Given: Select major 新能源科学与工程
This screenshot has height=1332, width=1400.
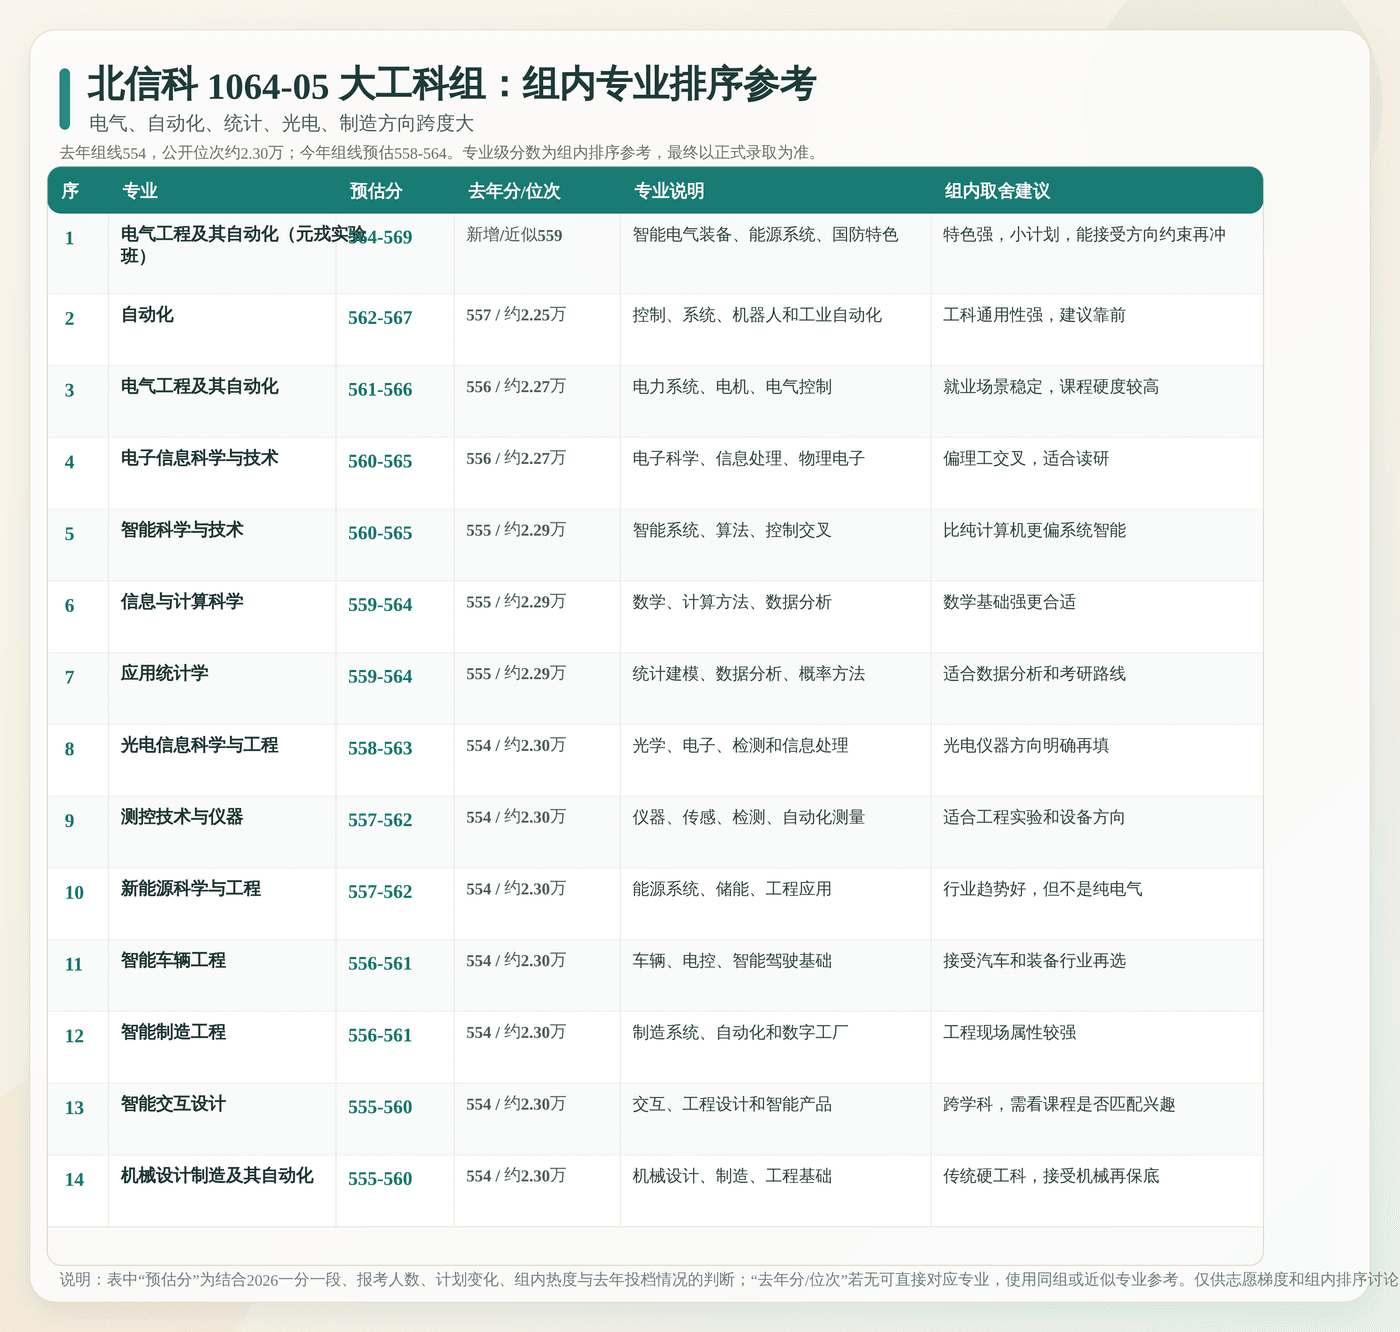Looking at the screenshot, I should [x=191, y=889].
